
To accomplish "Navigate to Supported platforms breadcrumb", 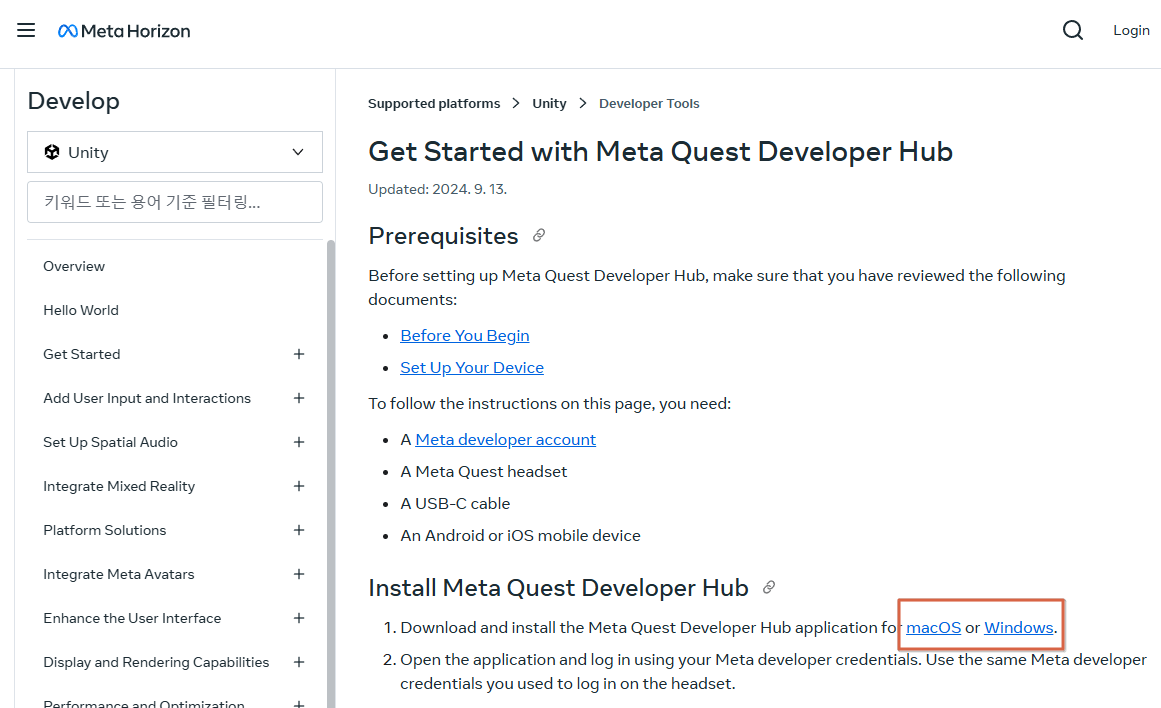I will (x=434, y=103).
